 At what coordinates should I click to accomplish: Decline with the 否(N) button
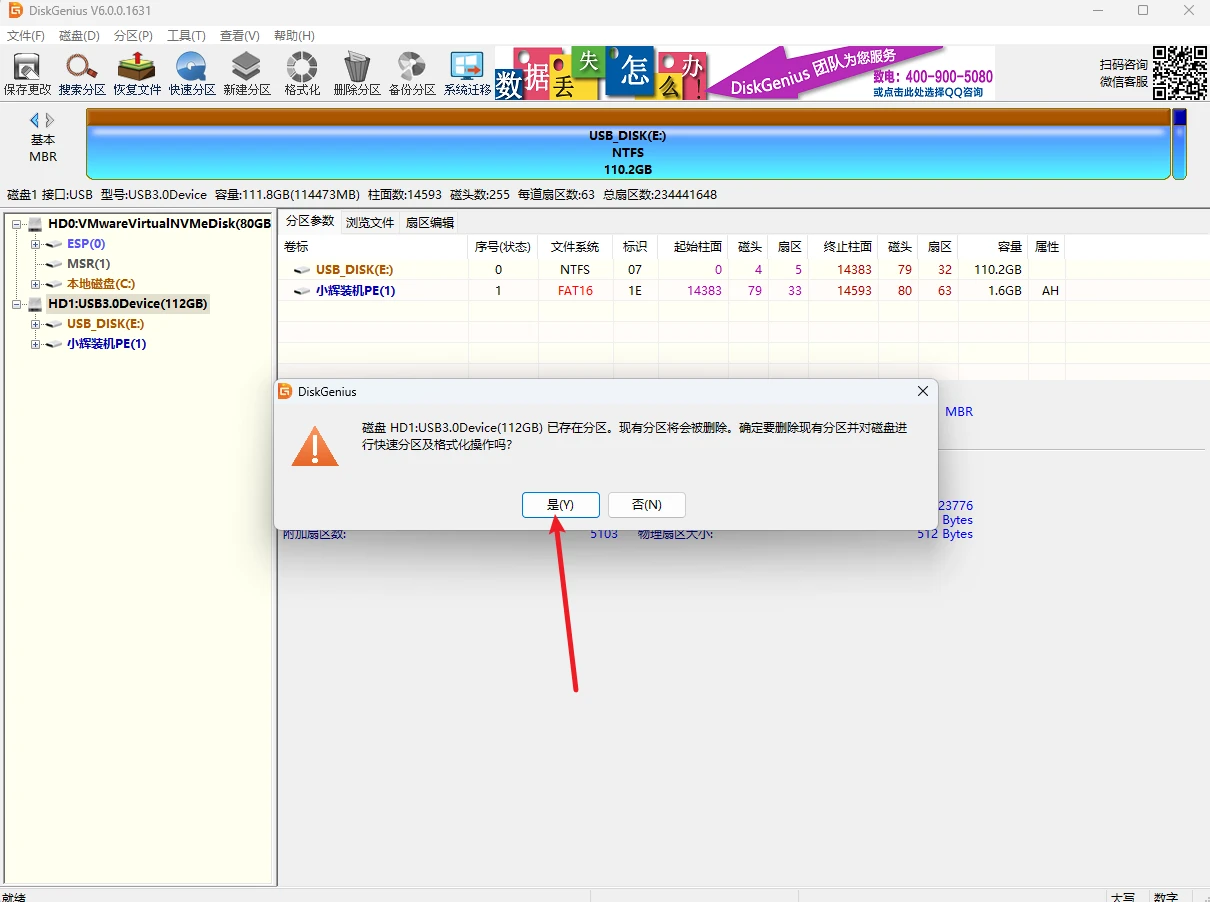(x=648, y=505)
